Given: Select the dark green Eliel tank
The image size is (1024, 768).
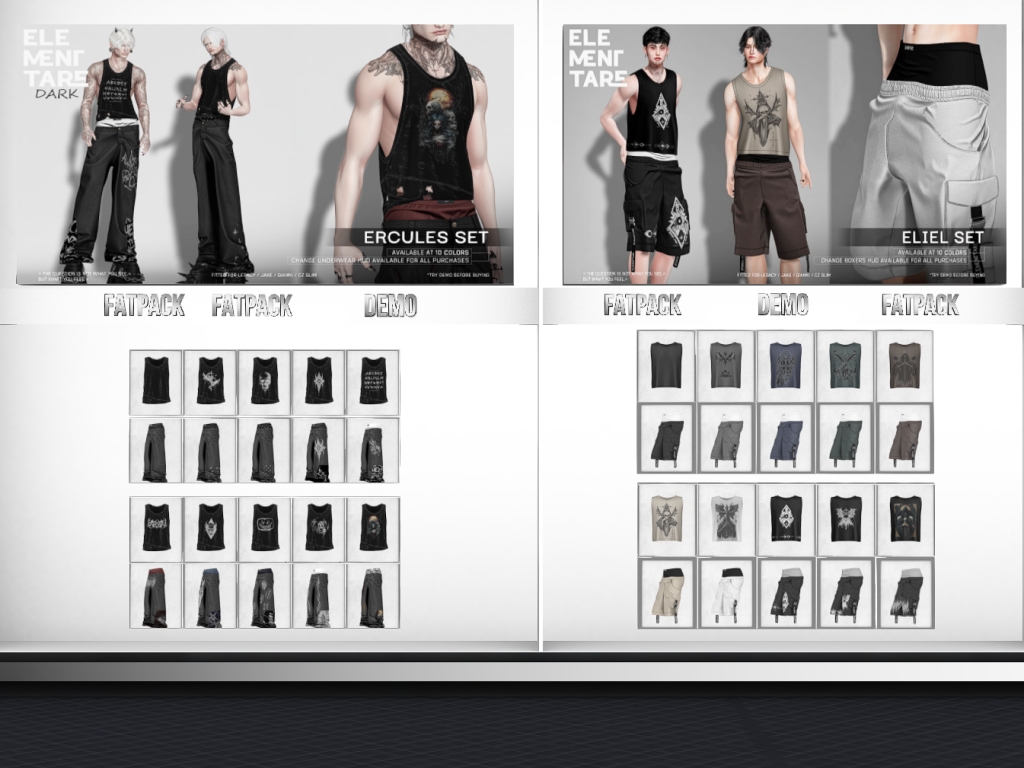Looking at the screenshot, I should (x=845, y=366).
